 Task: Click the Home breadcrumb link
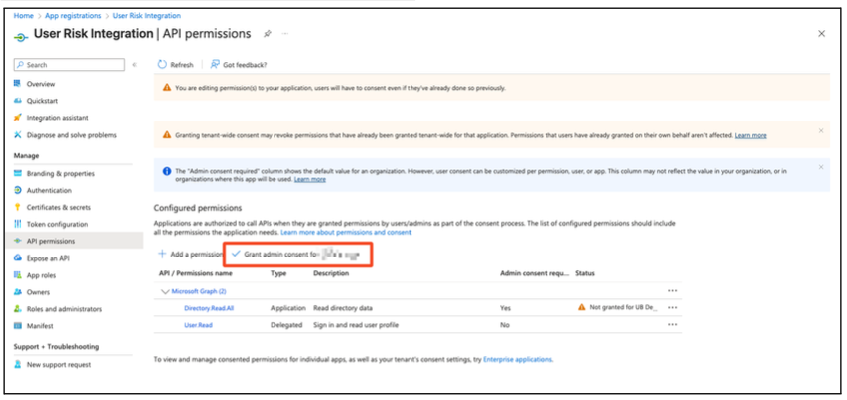(23, 16)
